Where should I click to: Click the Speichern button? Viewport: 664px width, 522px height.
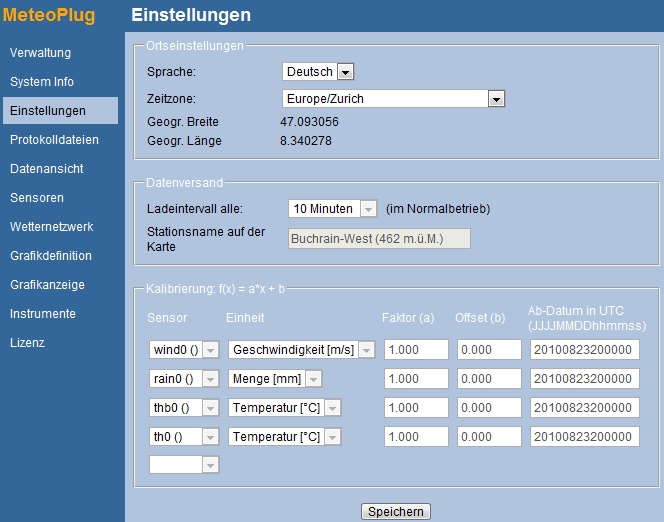396,511
